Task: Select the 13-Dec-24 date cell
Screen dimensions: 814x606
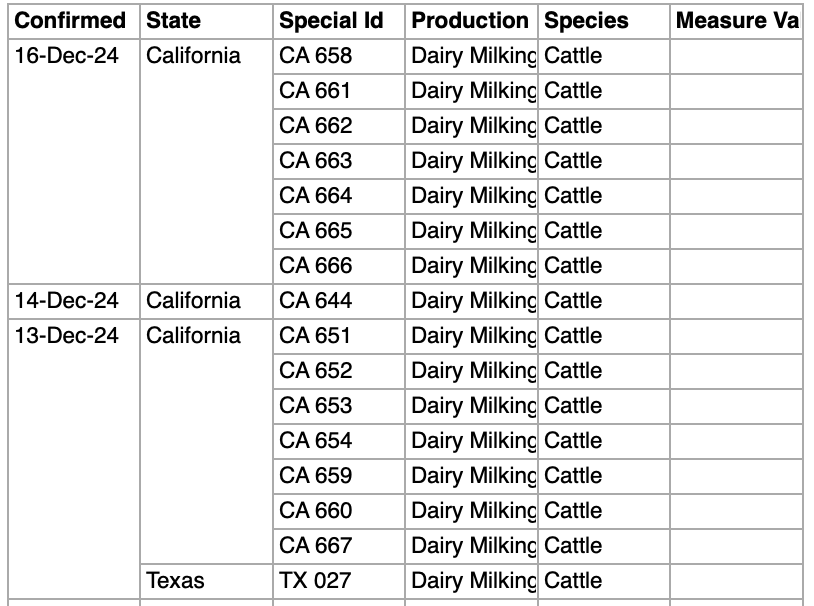Action: (66, 336)
